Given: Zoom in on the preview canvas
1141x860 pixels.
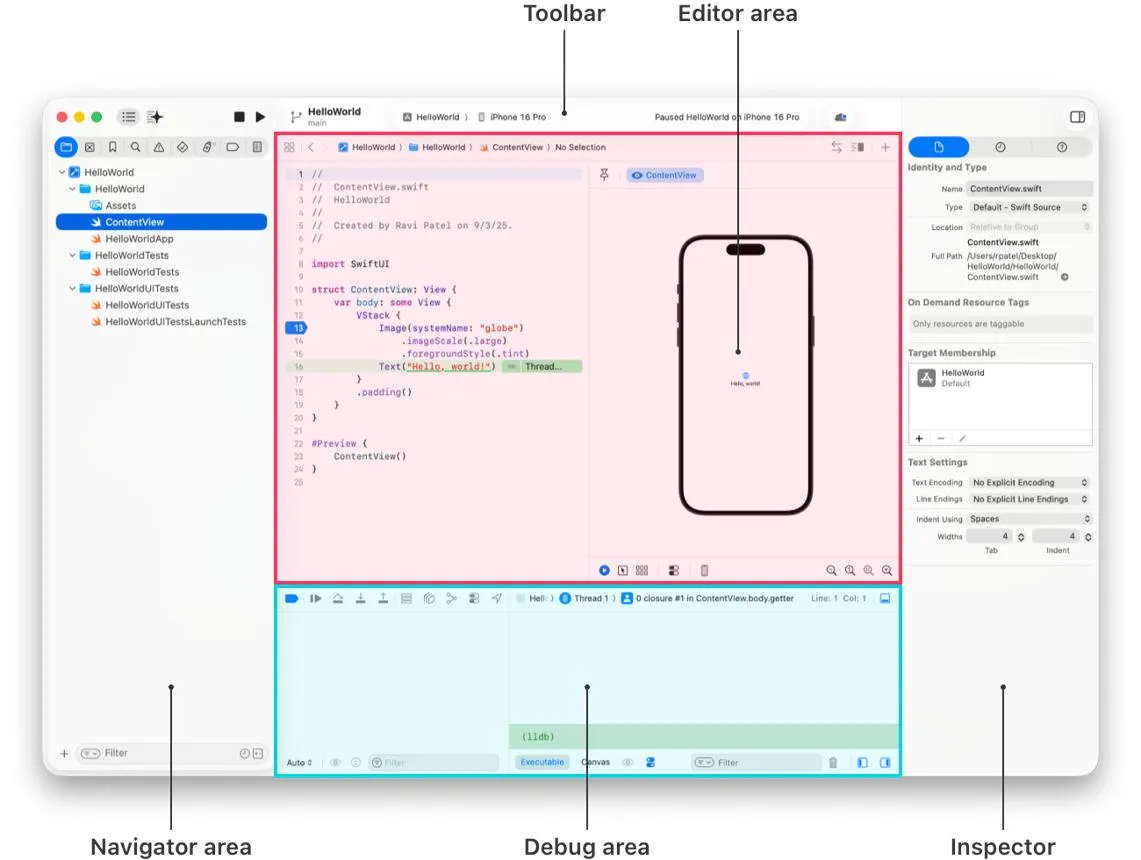Looking at the screenshot, I should [x=887, y=570].
